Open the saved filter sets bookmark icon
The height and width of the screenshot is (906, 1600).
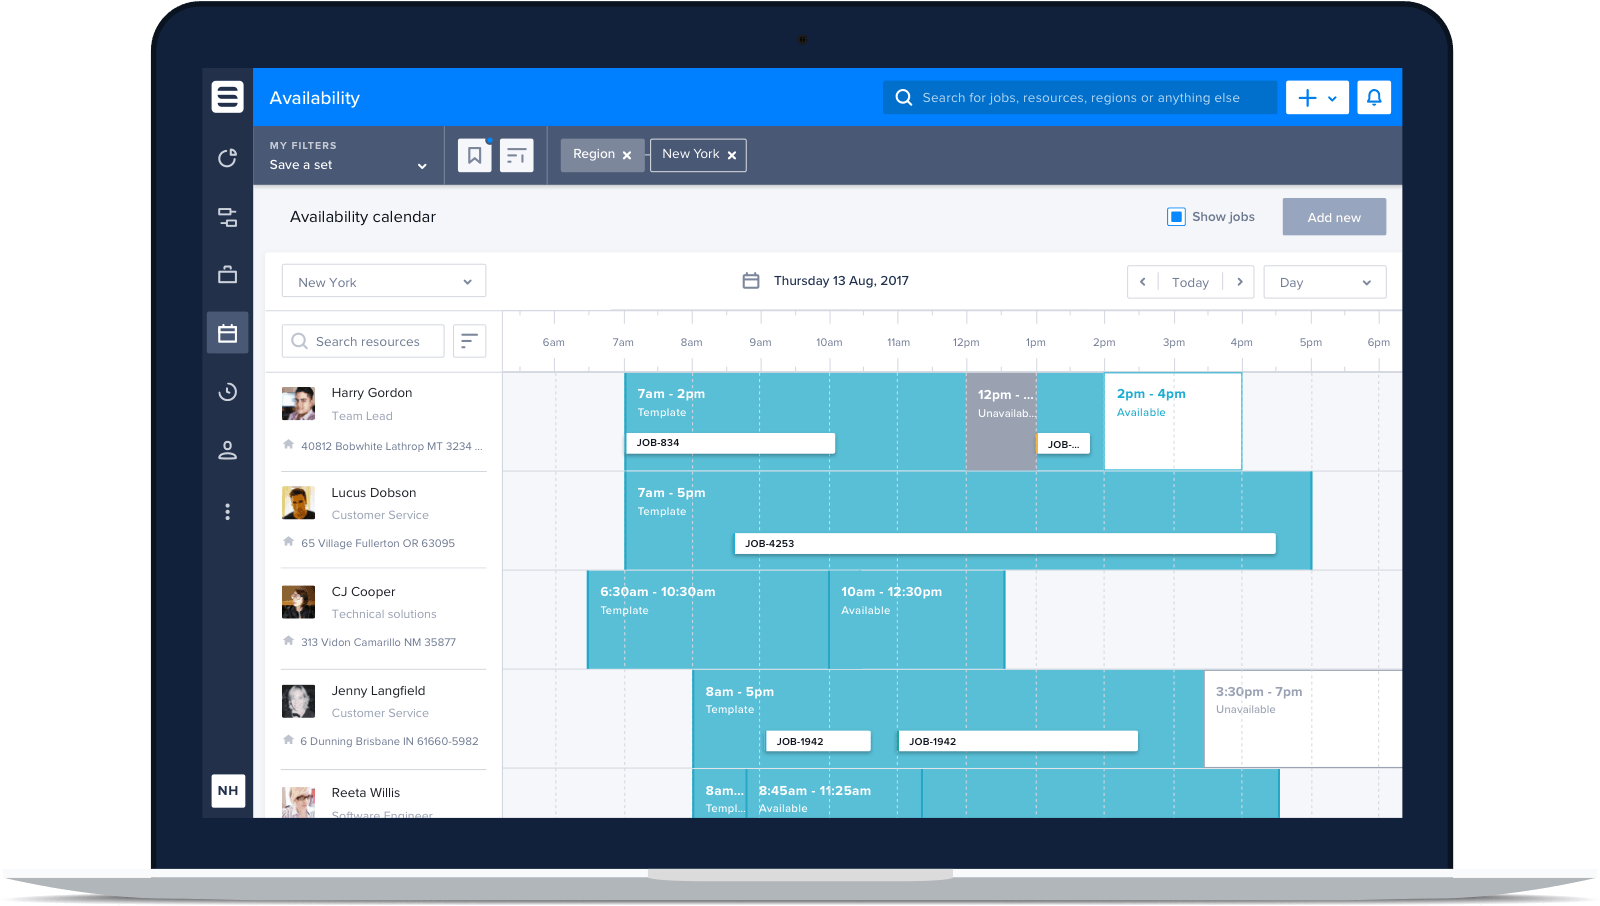pyautogui.click(x=474, y=155)
